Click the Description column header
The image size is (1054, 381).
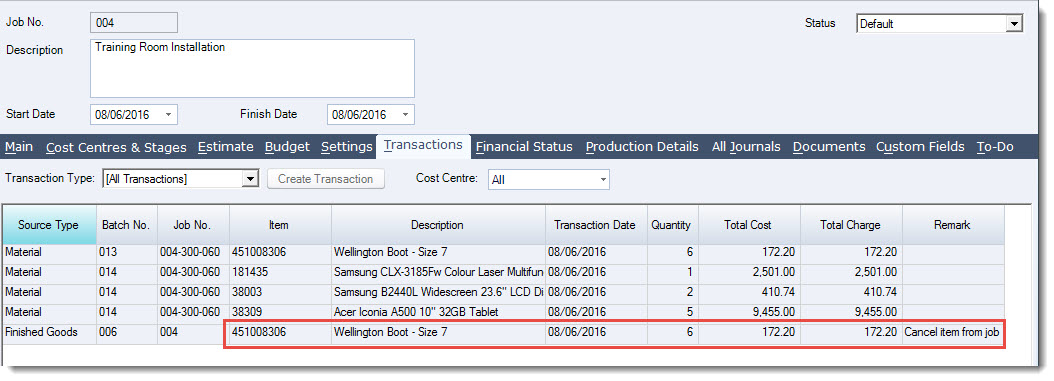point(438,225)
